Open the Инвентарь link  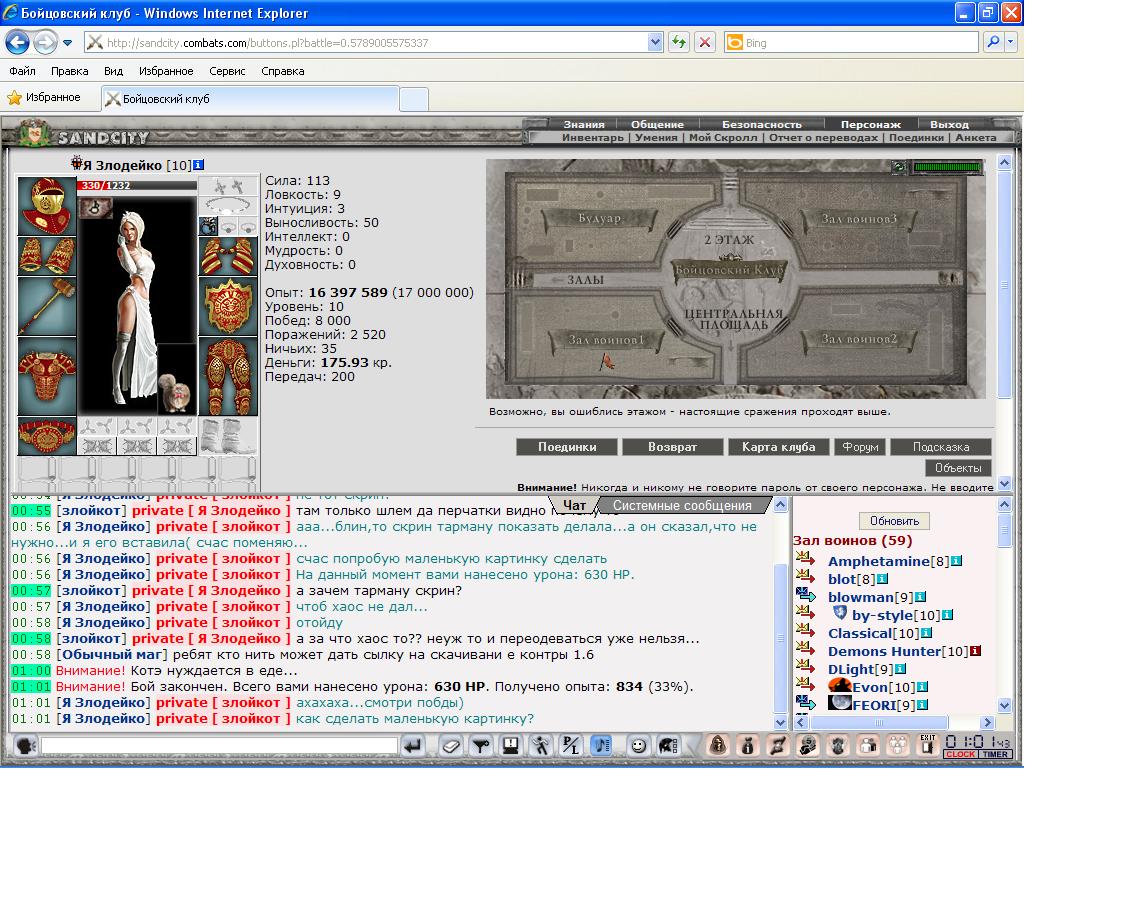click(x=593, y=137)
